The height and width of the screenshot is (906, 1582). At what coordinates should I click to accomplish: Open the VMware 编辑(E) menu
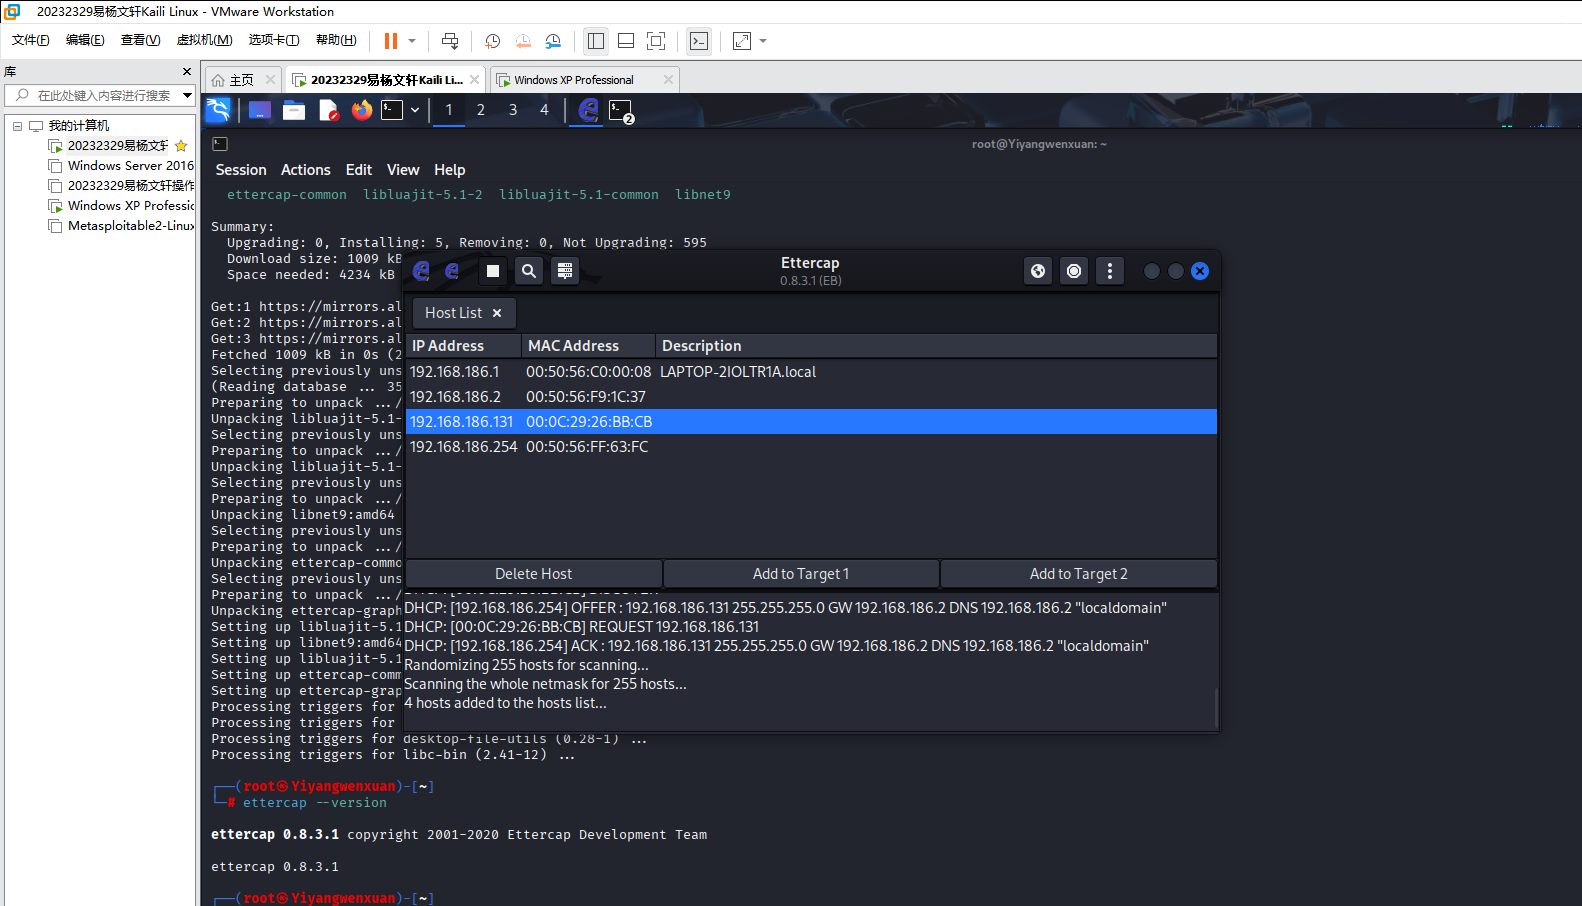pyautogui.click(x=85, y=40)
